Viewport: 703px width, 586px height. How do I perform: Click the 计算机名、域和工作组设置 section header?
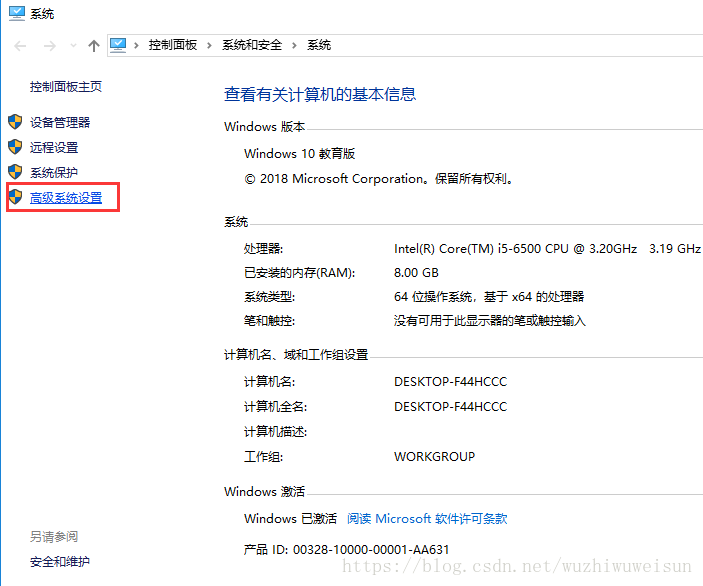coord(296,355)
